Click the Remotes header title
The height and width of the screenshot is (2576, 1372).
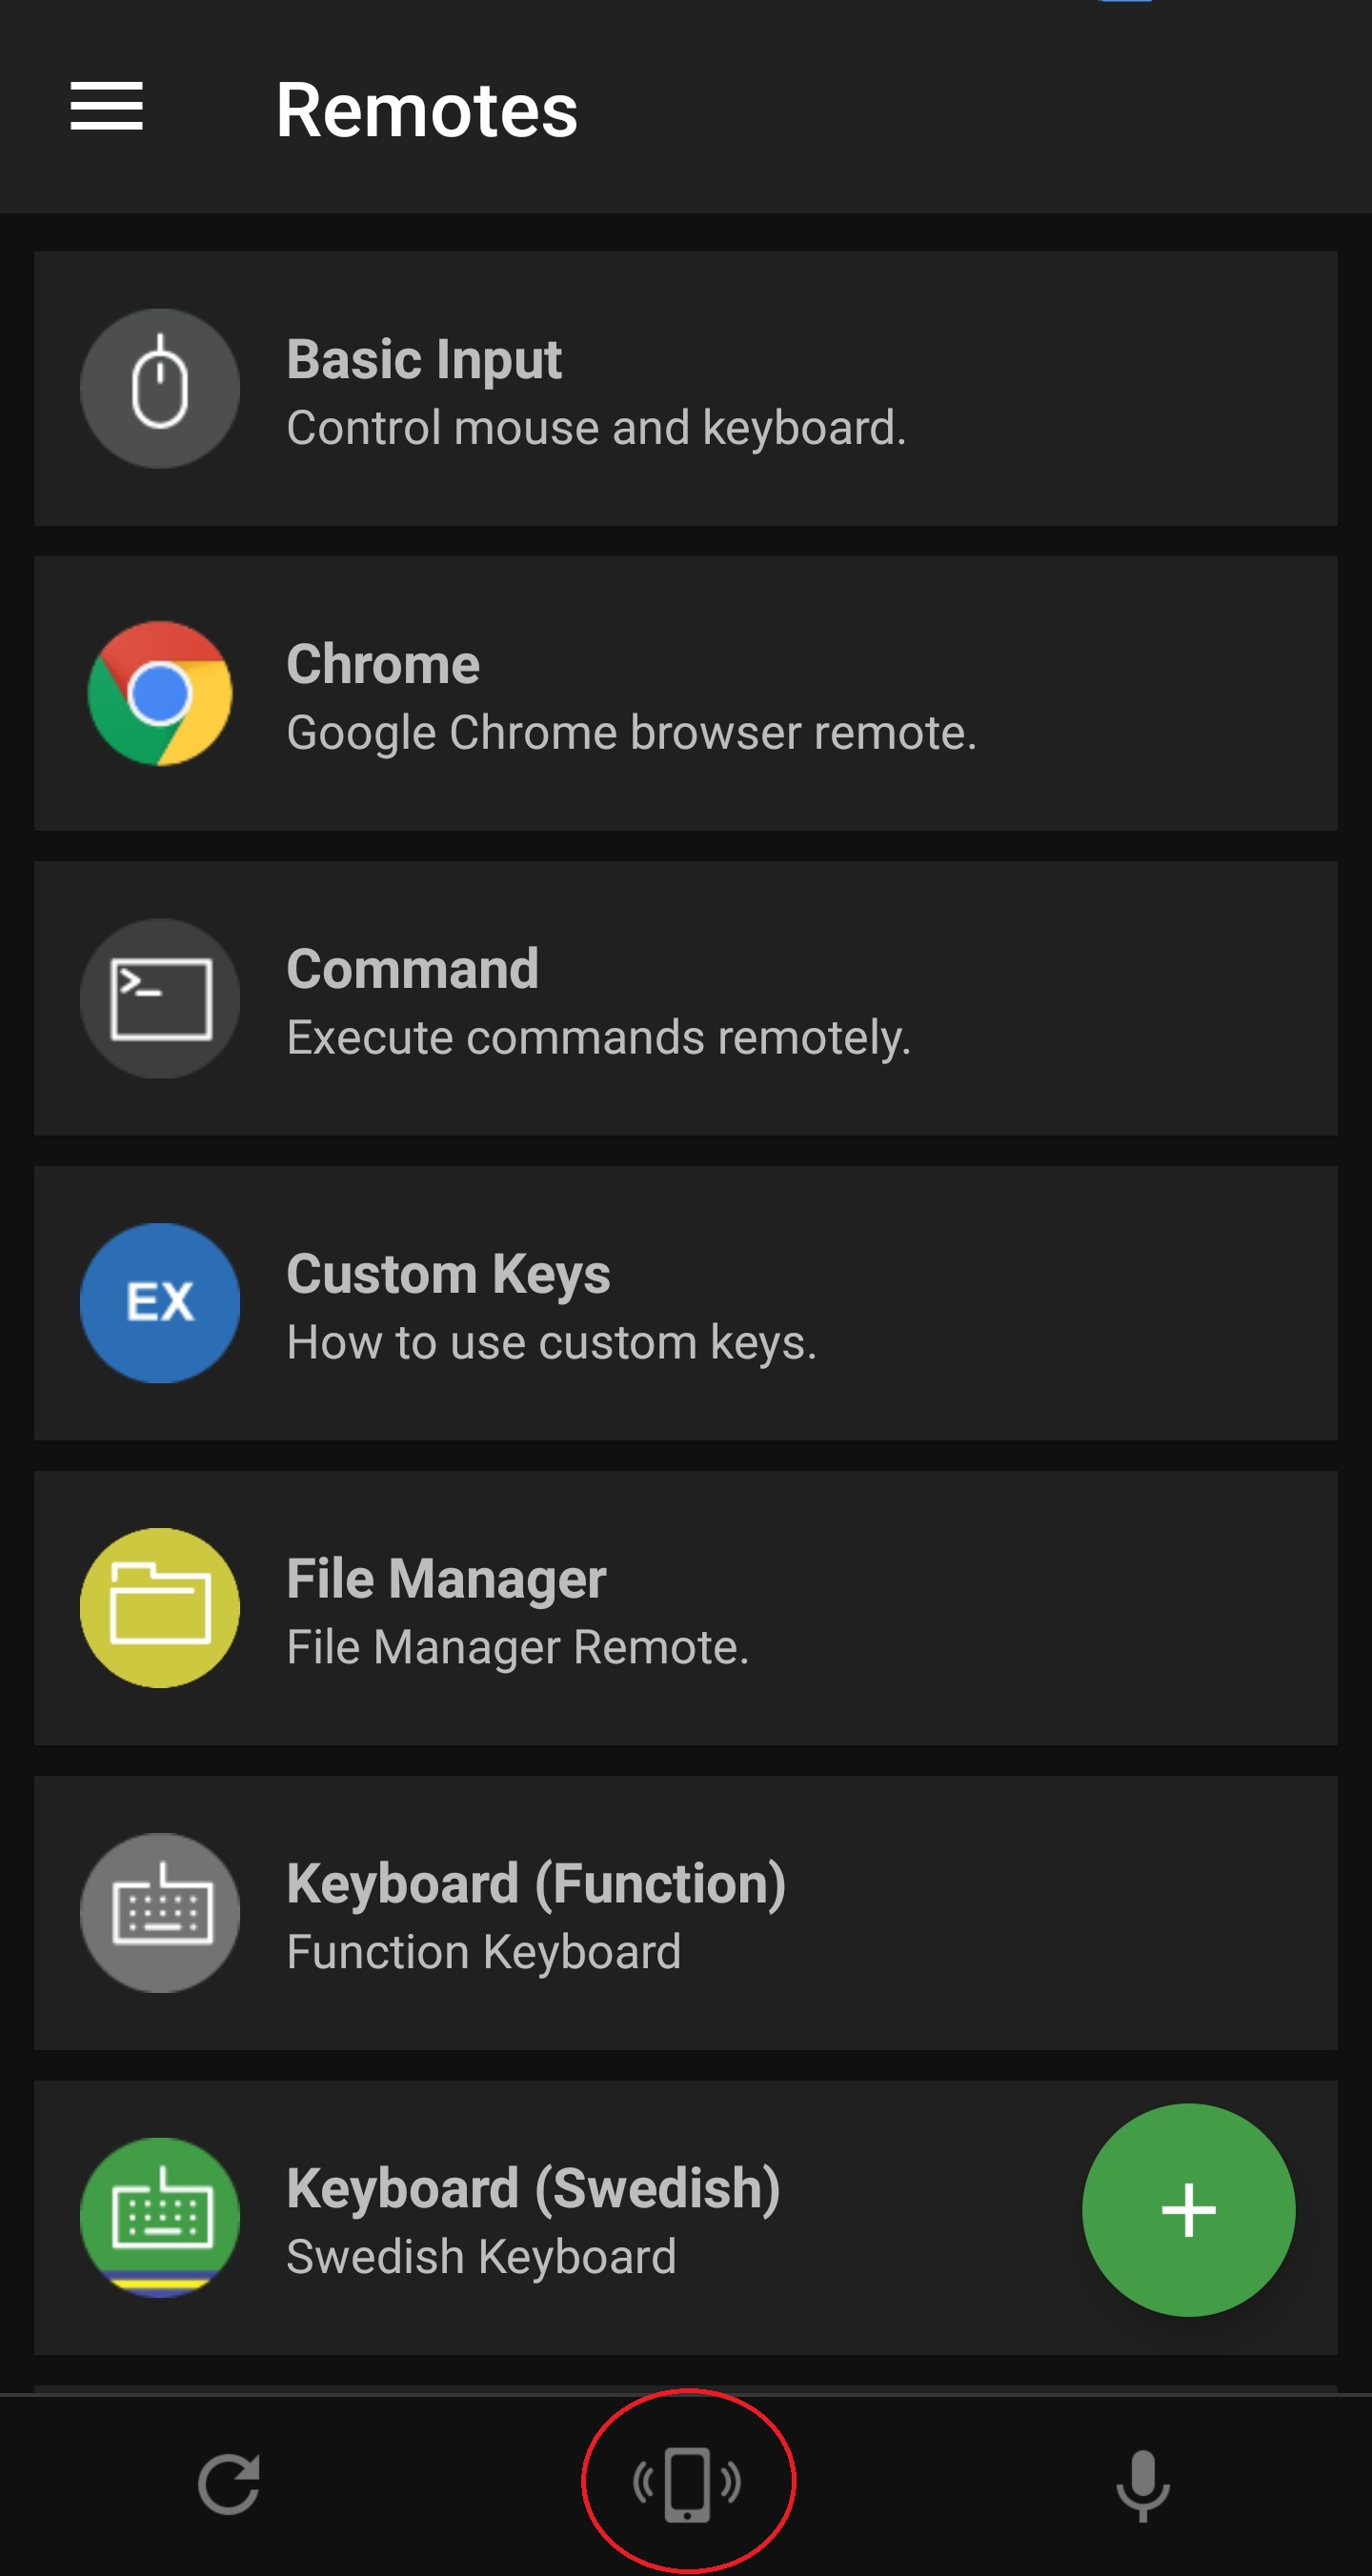[427, 109]
